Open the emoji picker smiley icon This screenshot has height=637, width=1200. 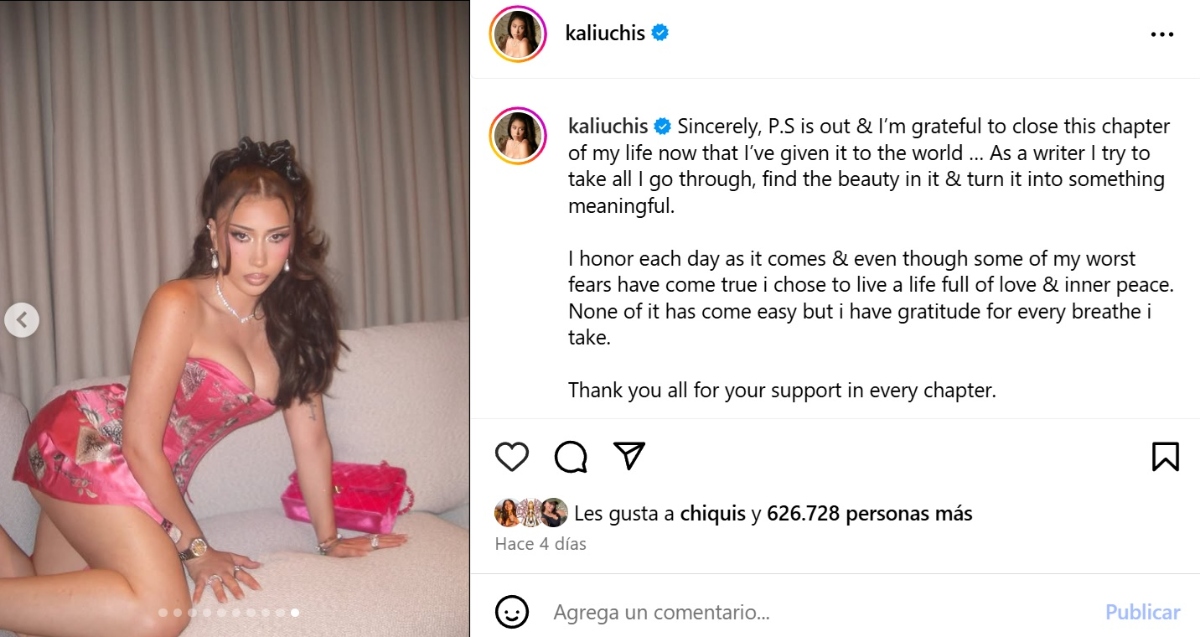click(x=512, y=611)
